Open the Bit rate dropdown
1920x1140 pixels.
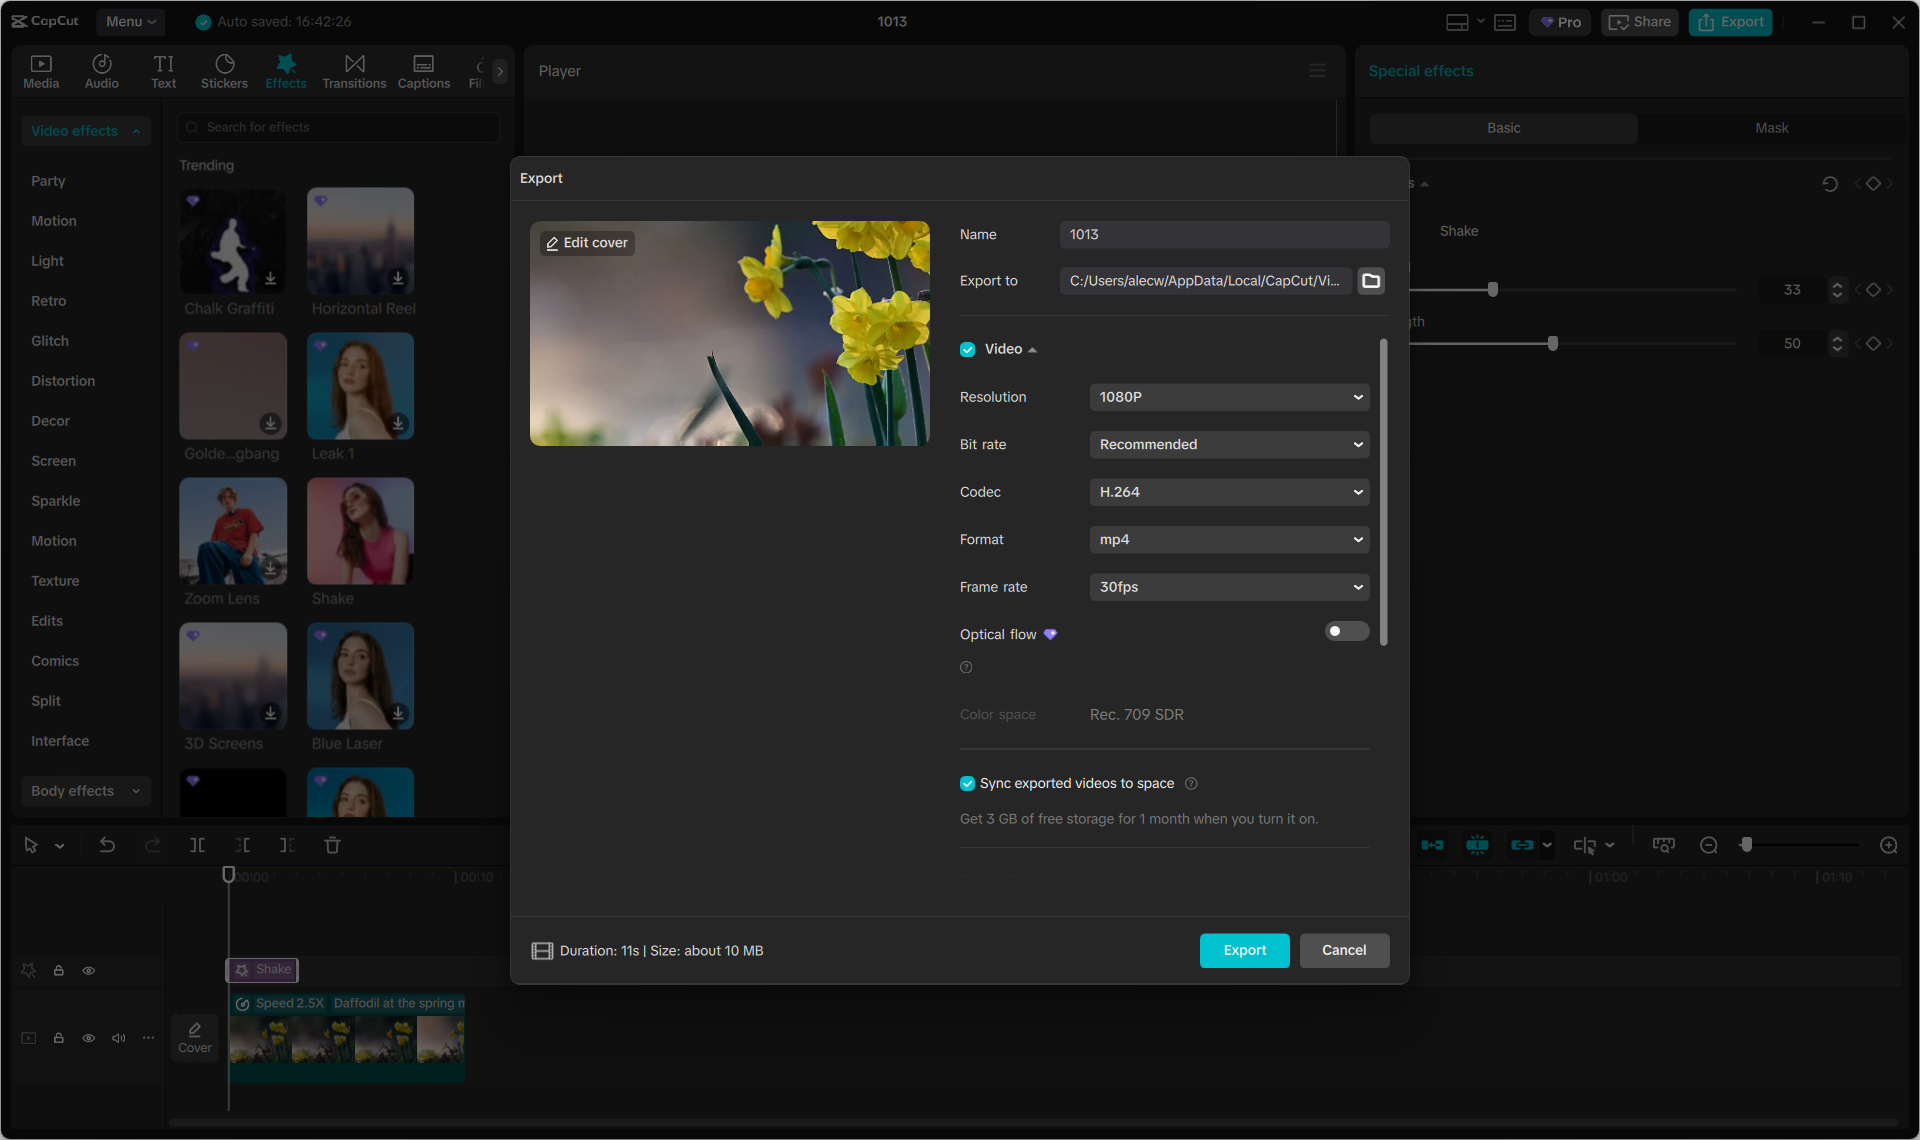tap(1229, 445)
